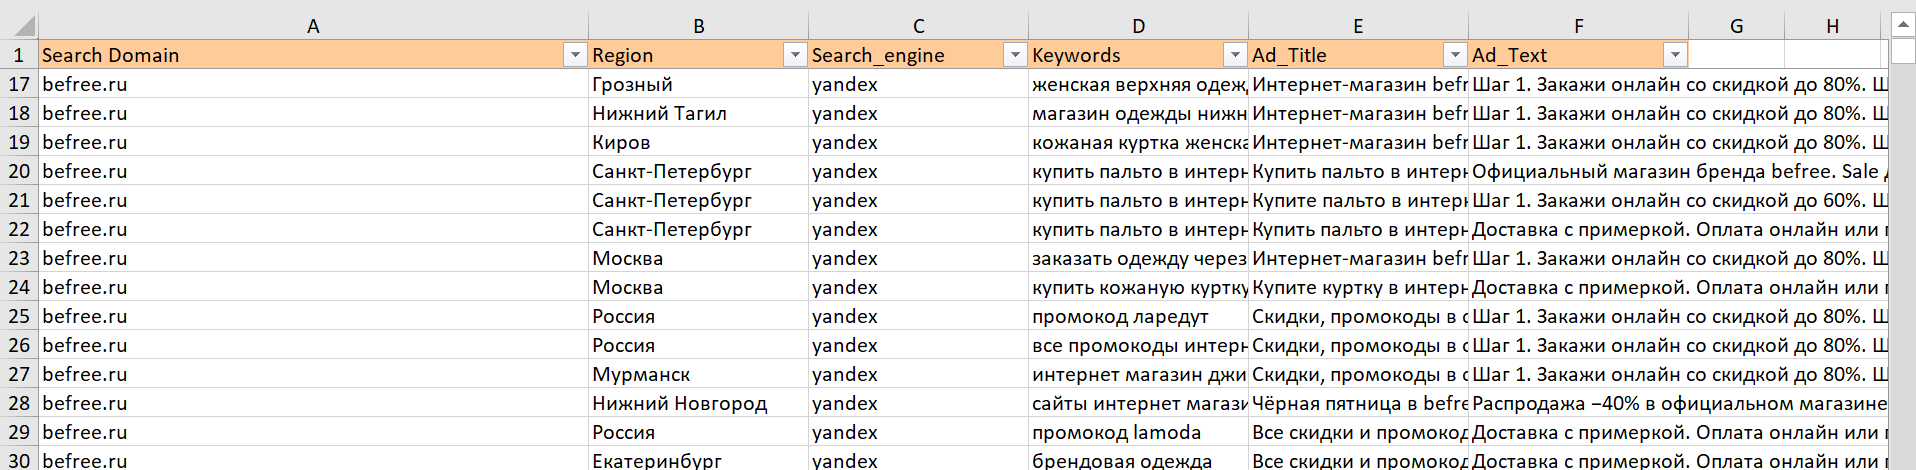Select the промокод lamoda keyword cell
1916x470 pixels.
pos(1137,432)
